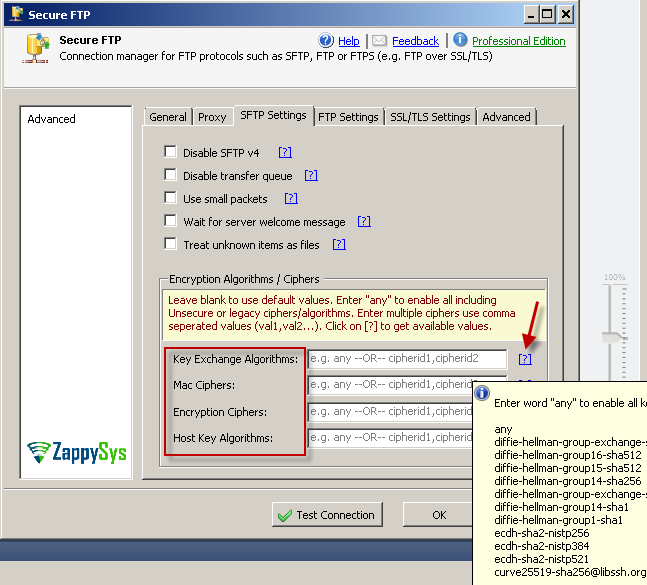Click 'diffie-hellman-group15-sha512' in tooltip
647x585 pixels.
click(x=568, y=468)
